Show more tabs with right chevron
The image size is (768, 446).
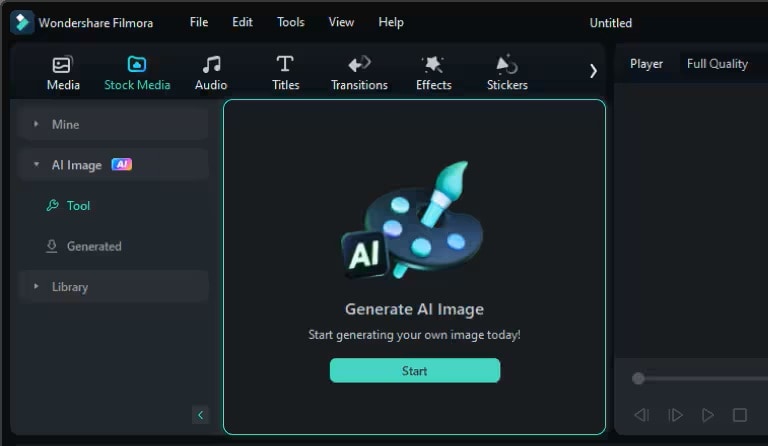click(593, 71)
